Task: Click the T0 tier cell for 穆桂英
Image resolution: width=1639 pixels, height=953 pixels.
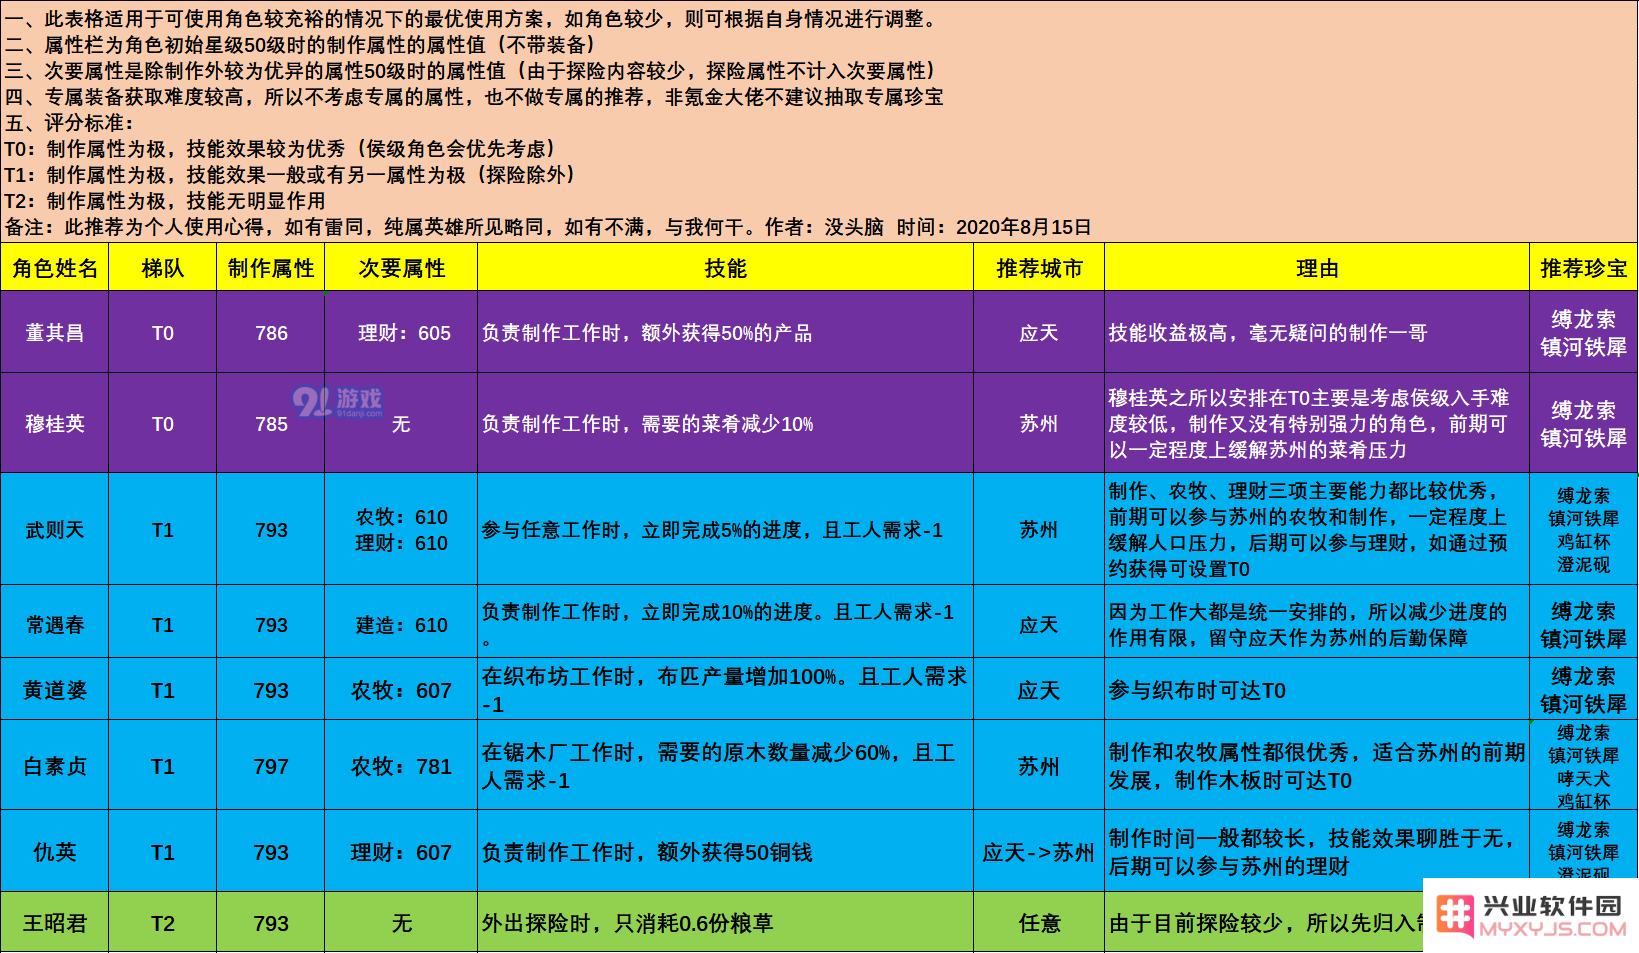Action: pos(163,424)
